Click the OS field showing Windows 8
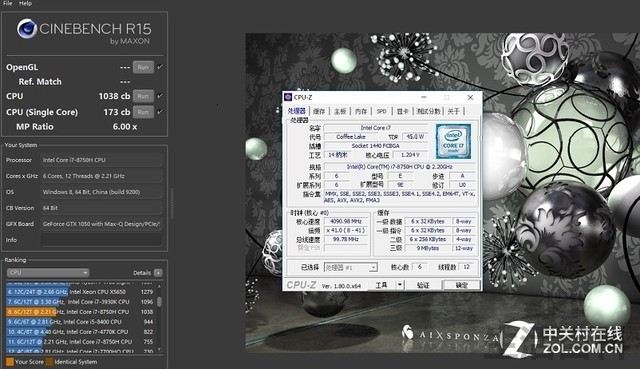 [x=101, y=192]
